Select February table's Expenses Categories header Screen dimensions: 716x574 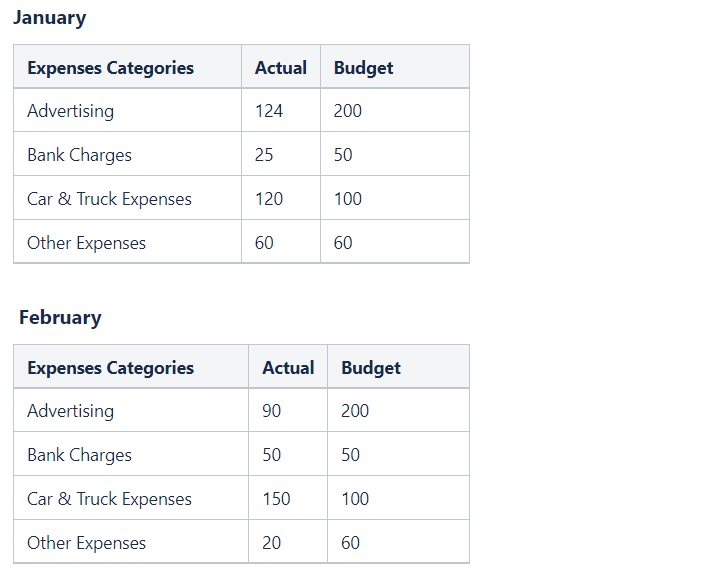click(x=110, y=368)
